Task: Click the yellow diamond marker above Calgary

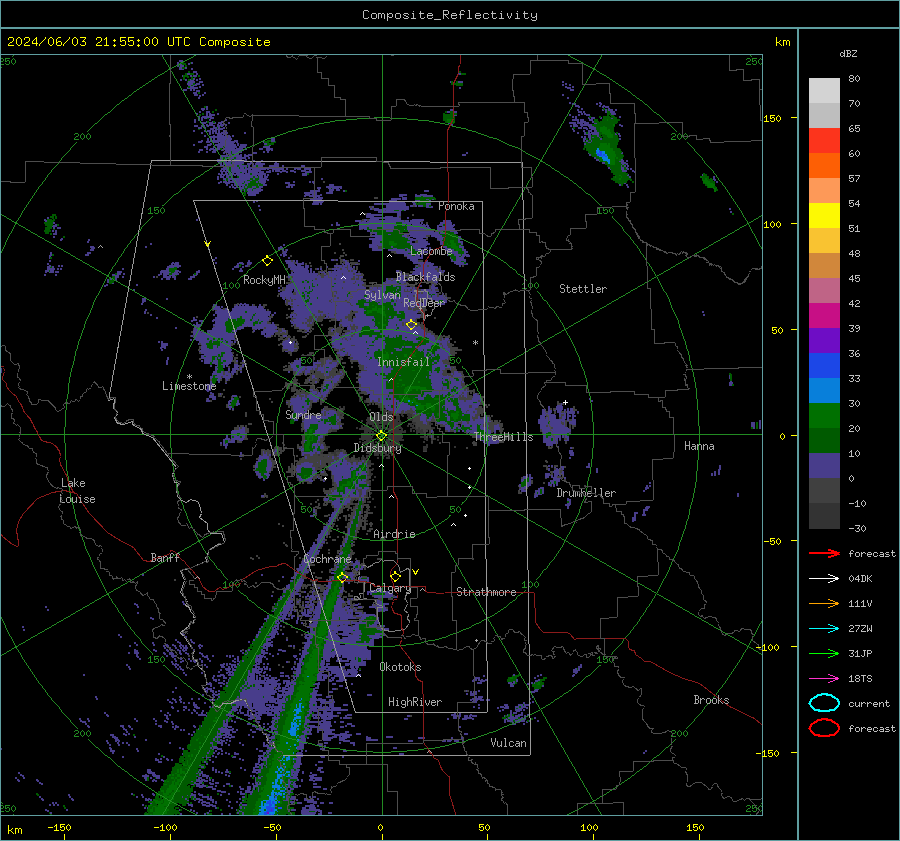Action: (395, 576)
